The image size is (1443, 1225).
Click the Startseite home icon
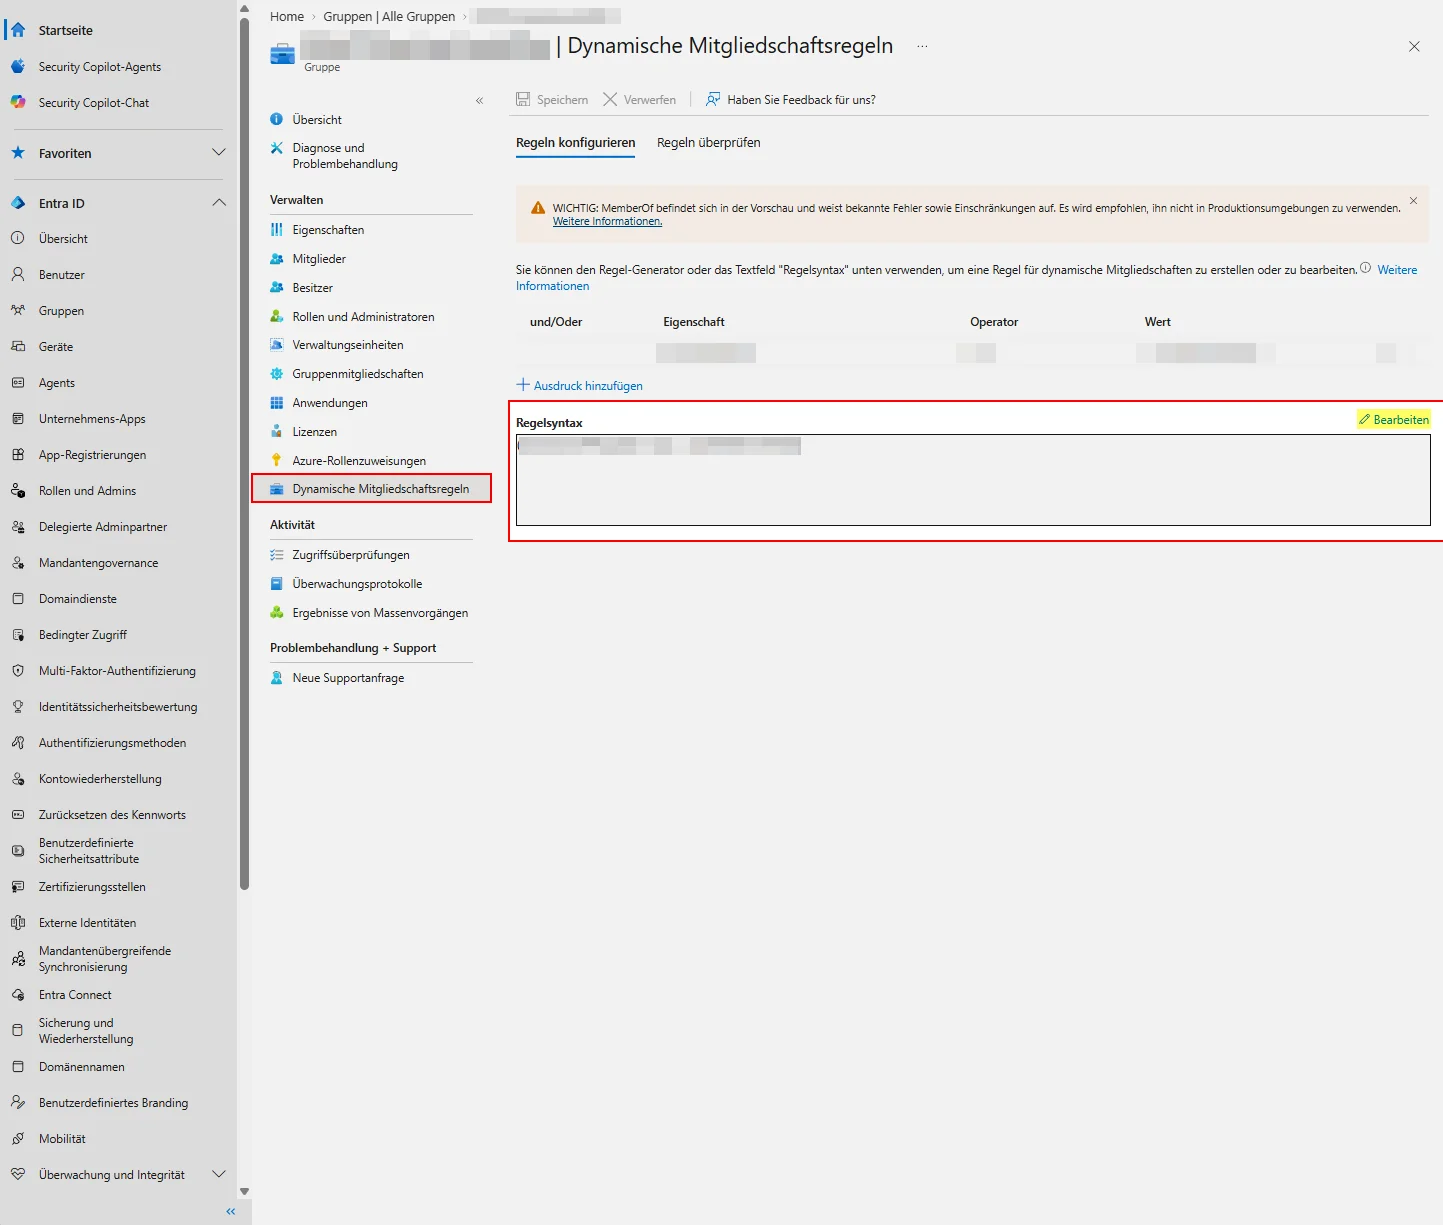pyautogui.click(x=18, y=30)
